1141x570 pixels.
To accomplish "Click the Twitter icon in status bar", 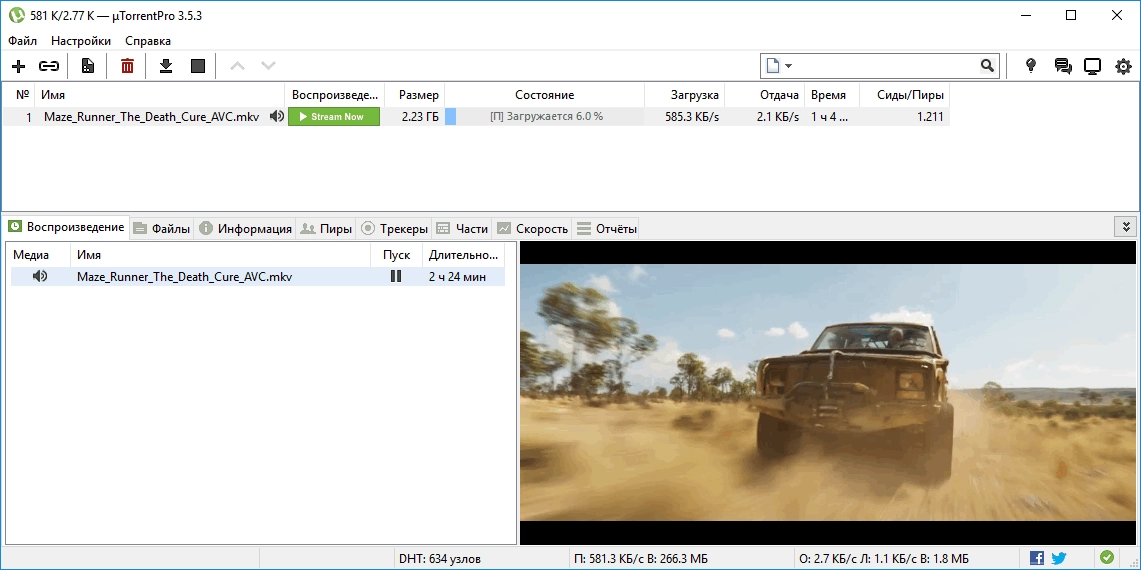I will 1059,559.
